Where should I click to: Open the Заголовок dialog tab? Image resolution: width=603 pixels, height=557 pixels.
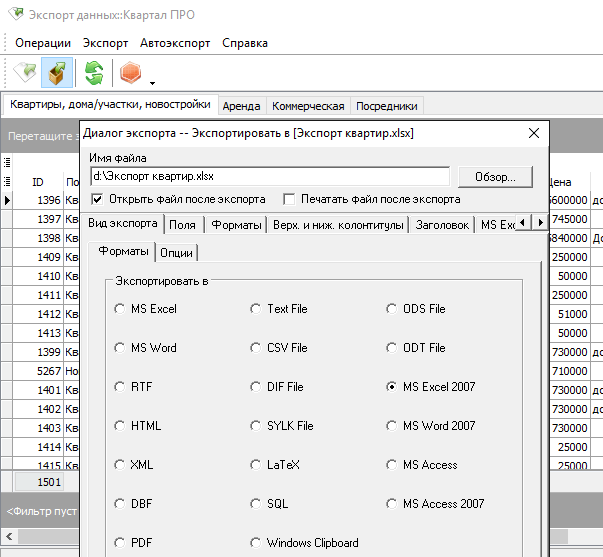click(x=442, y=225)
